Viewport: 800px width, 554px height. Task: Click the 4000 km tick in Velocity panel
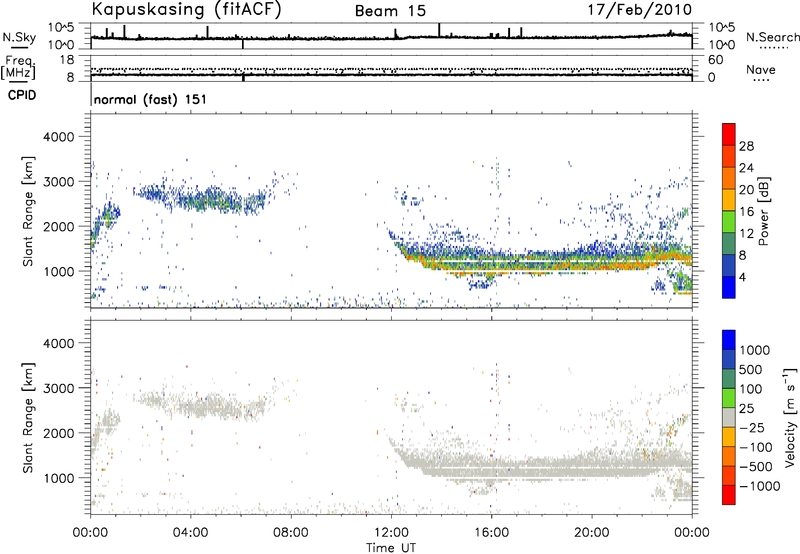point(58,343)
